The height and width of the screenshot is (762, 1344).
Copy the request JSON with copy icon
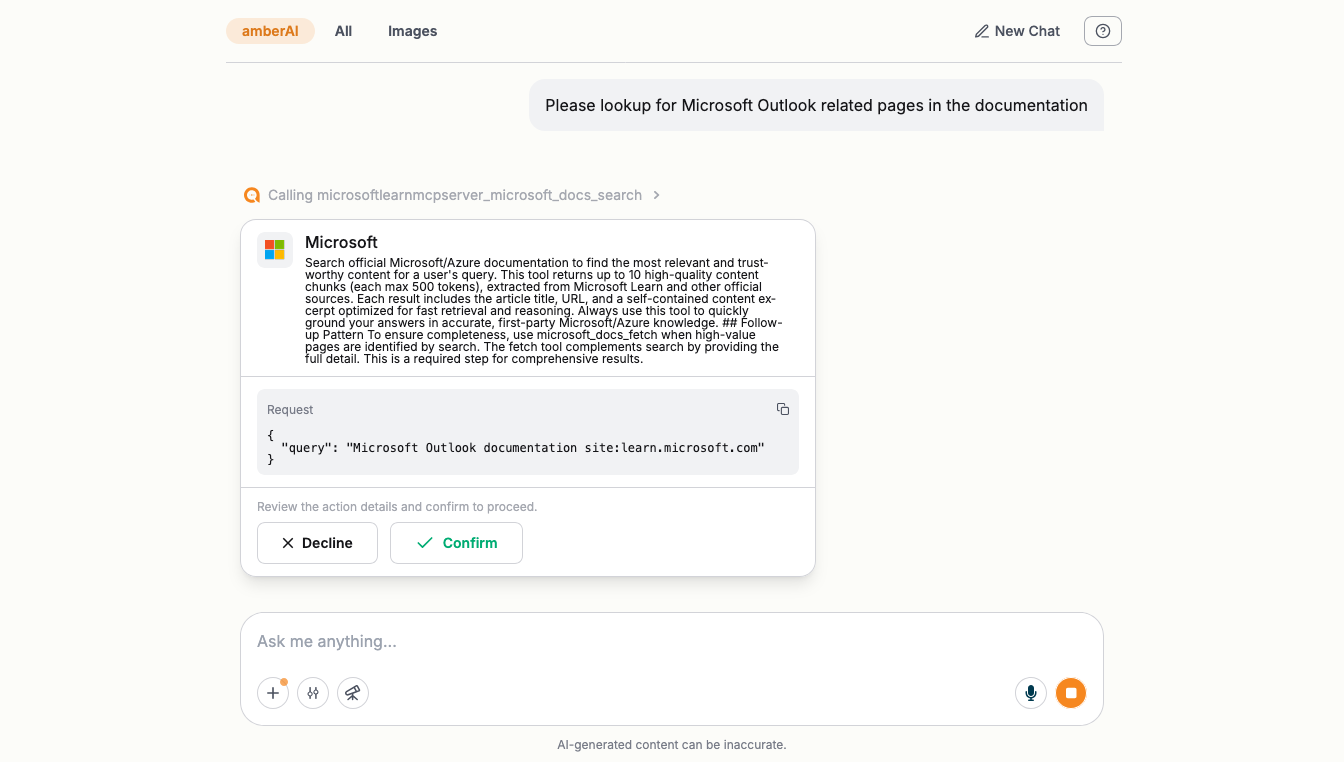pyautogui.click(x=783, y=409)
